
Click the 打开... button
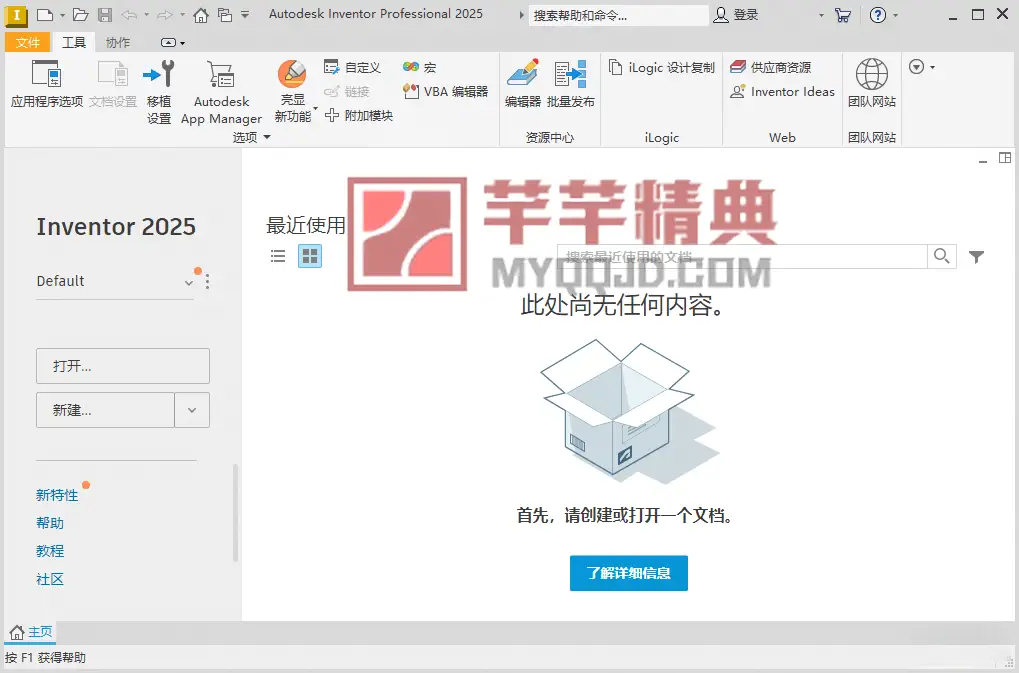pyautogui.click(x=123, y=366)
